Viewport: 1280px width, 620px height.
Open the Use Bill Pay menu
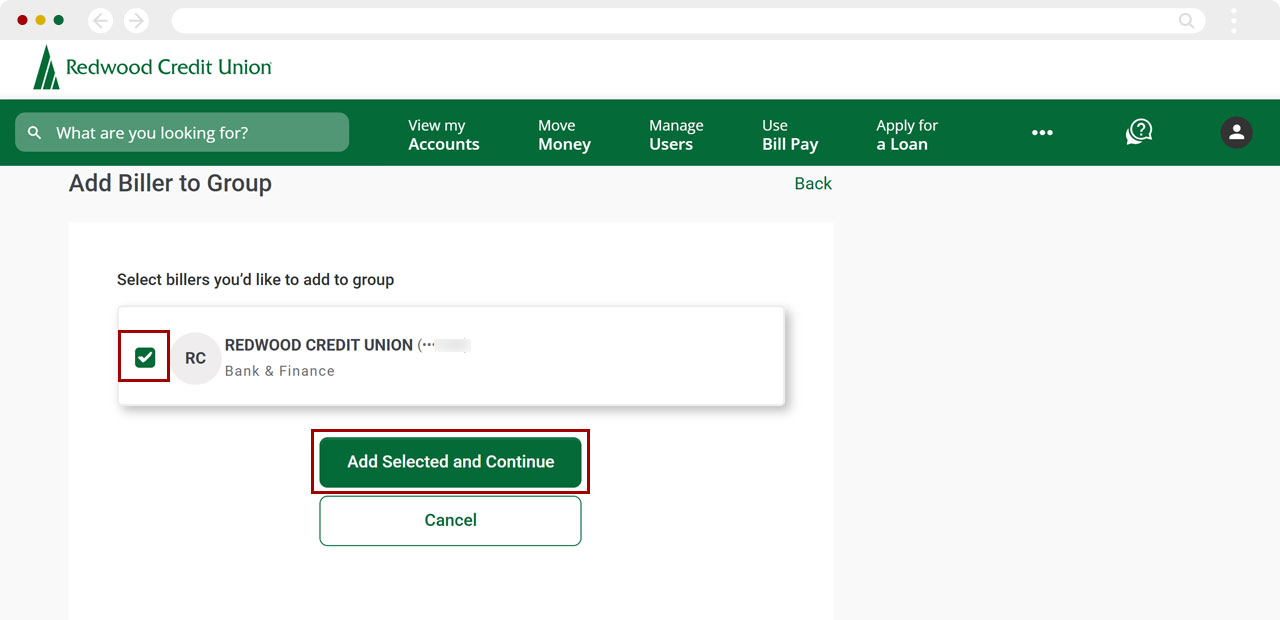click(791, 134)
